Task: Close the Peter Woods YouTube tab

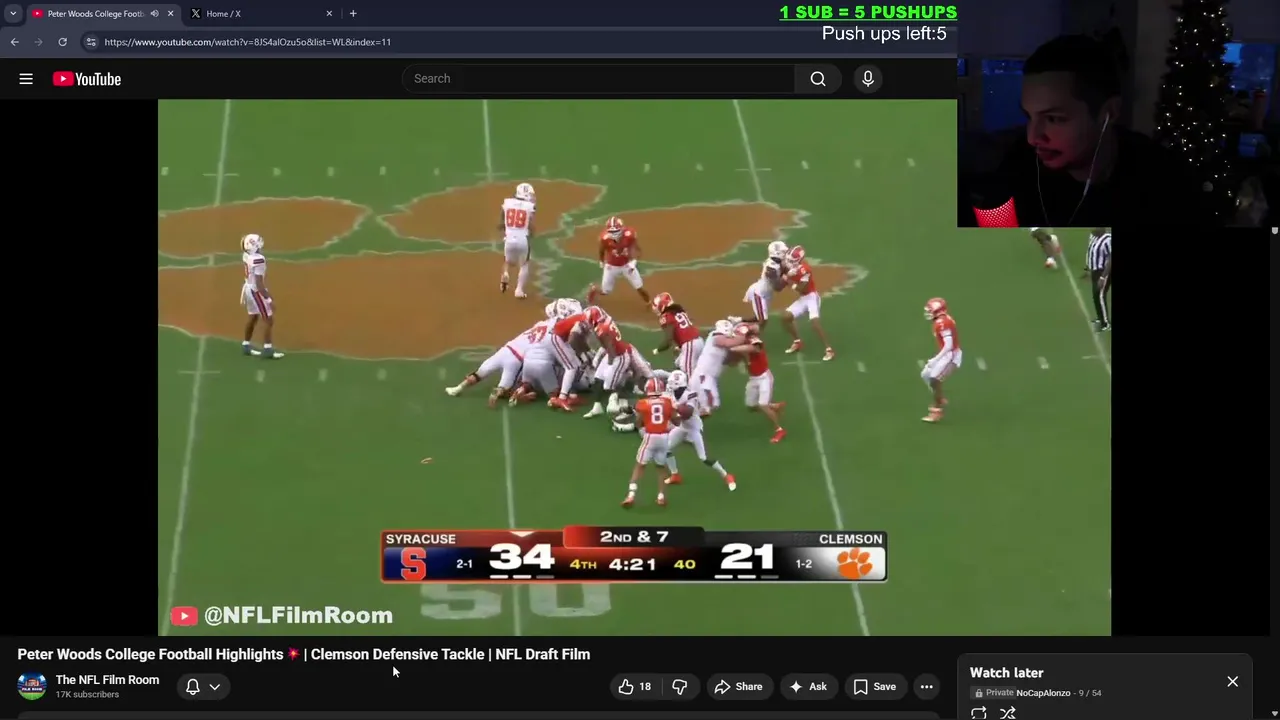Action: coord(170,14)
